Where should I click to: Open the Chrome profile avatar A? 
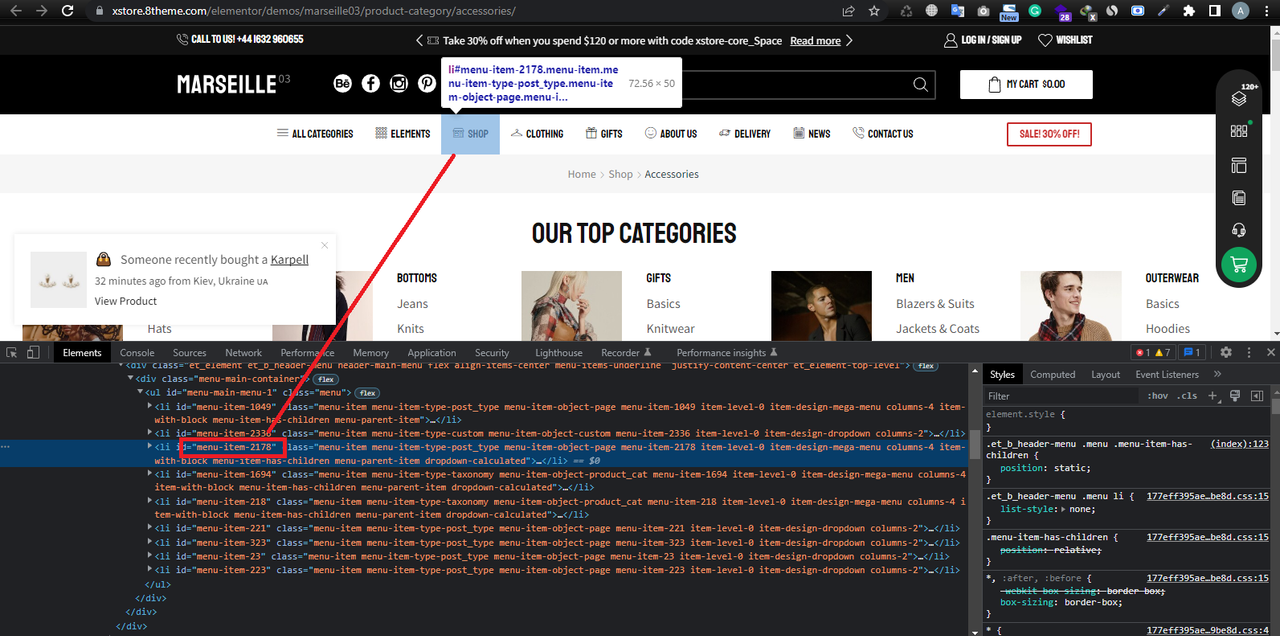click(1241, 11)
